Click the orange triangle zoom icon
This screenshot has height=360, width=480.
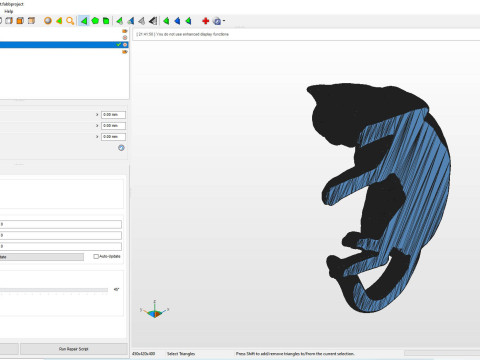(x=59, y=21)
